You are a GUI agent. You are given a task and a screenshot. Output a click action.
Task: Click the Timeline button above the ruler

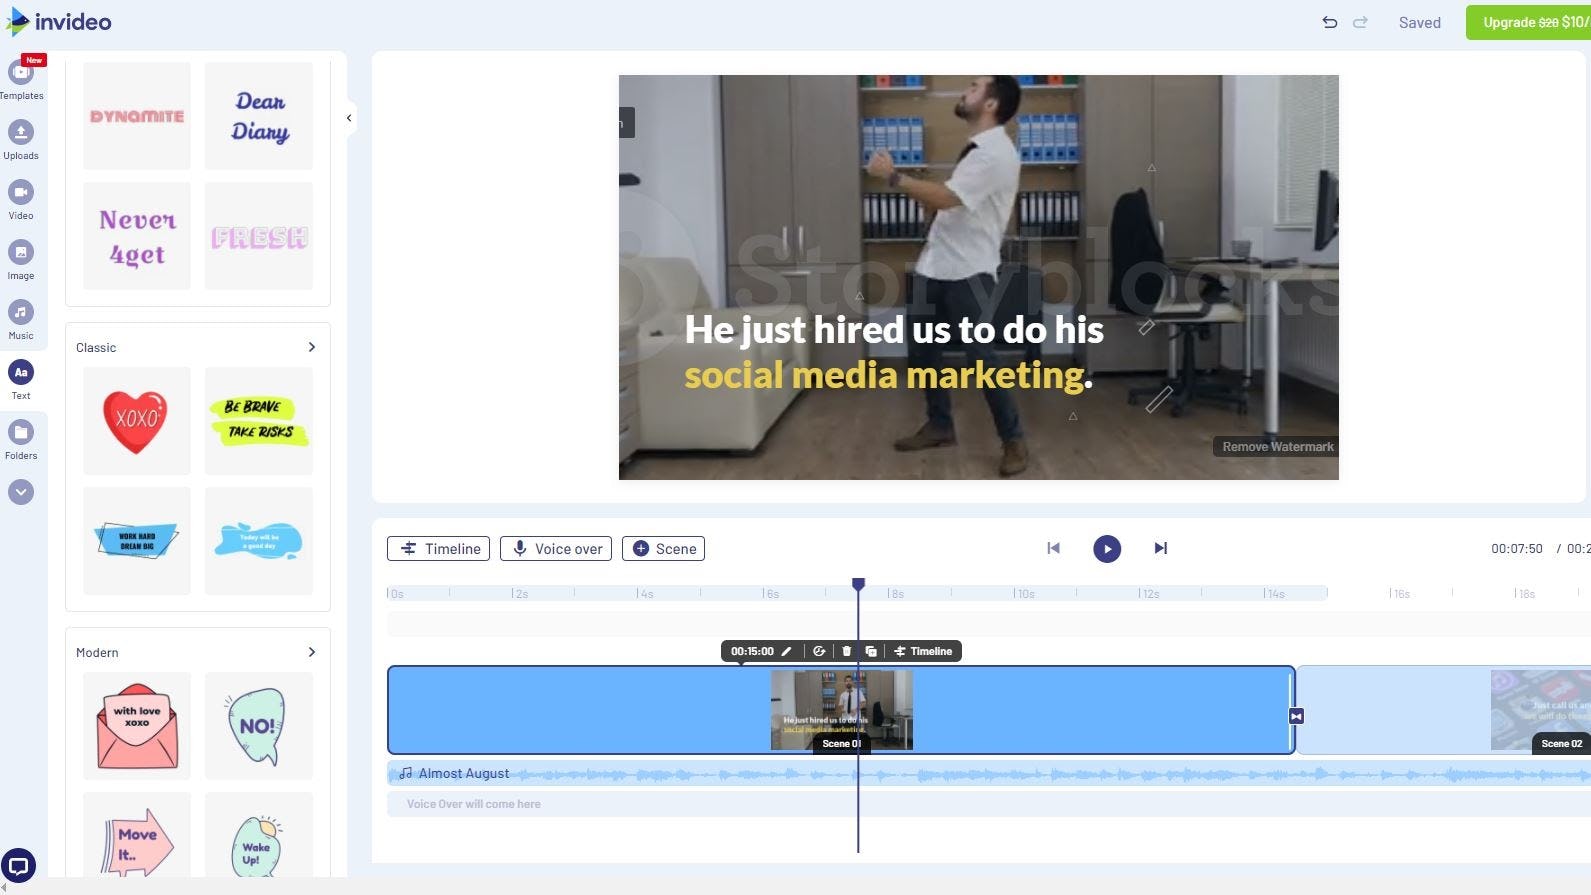pyautogui.click(x=438, y=548)
